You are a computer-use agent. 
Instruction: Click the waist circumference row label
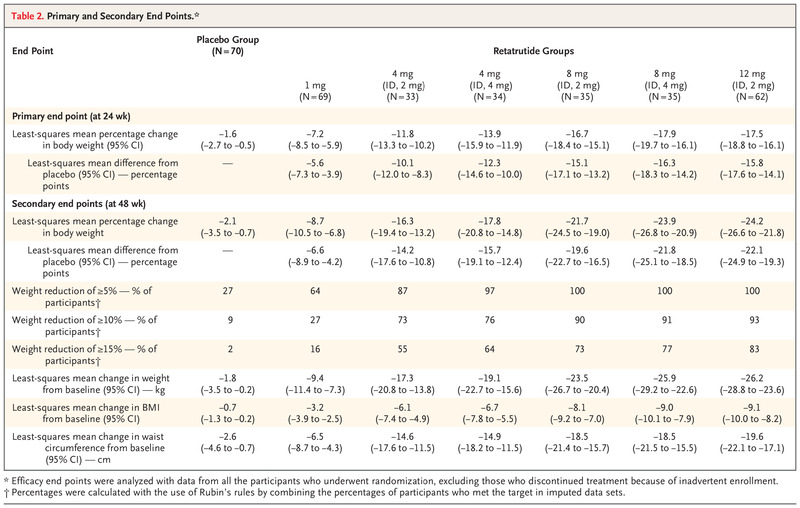coord(88,448)
